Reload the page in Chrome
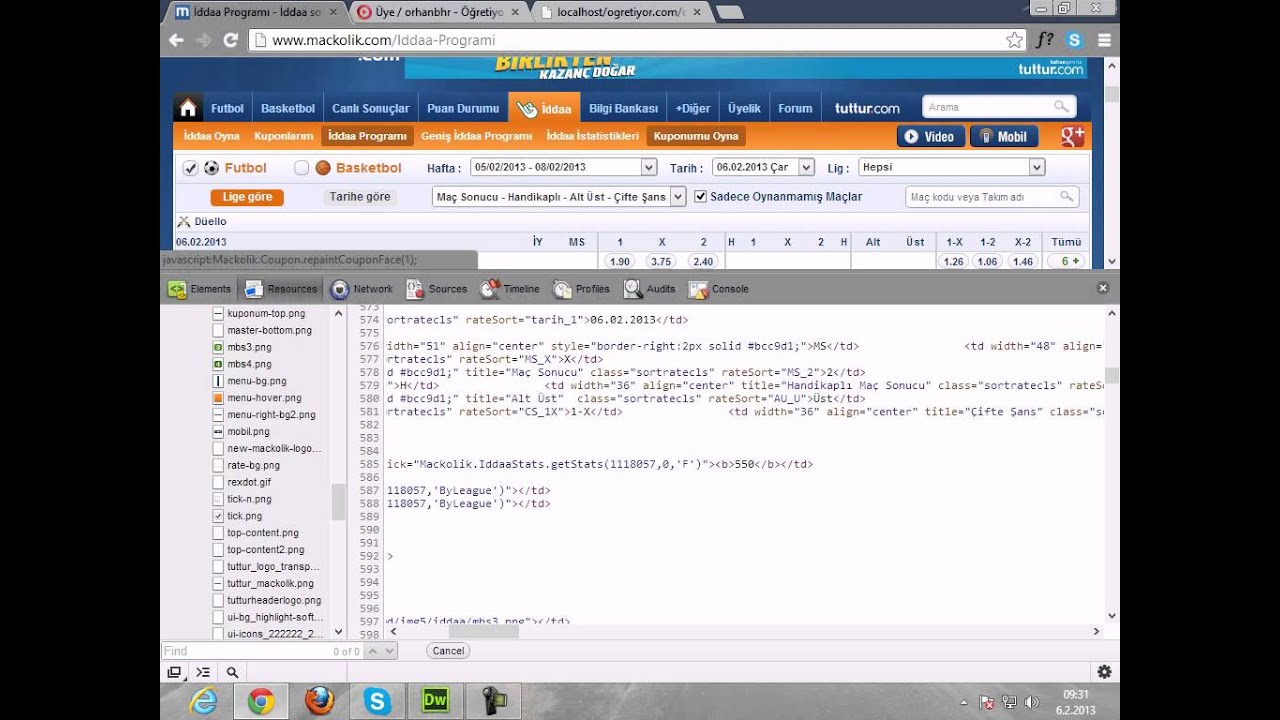Viewport: 1280px width, 720px height. [x=230, y=40]
